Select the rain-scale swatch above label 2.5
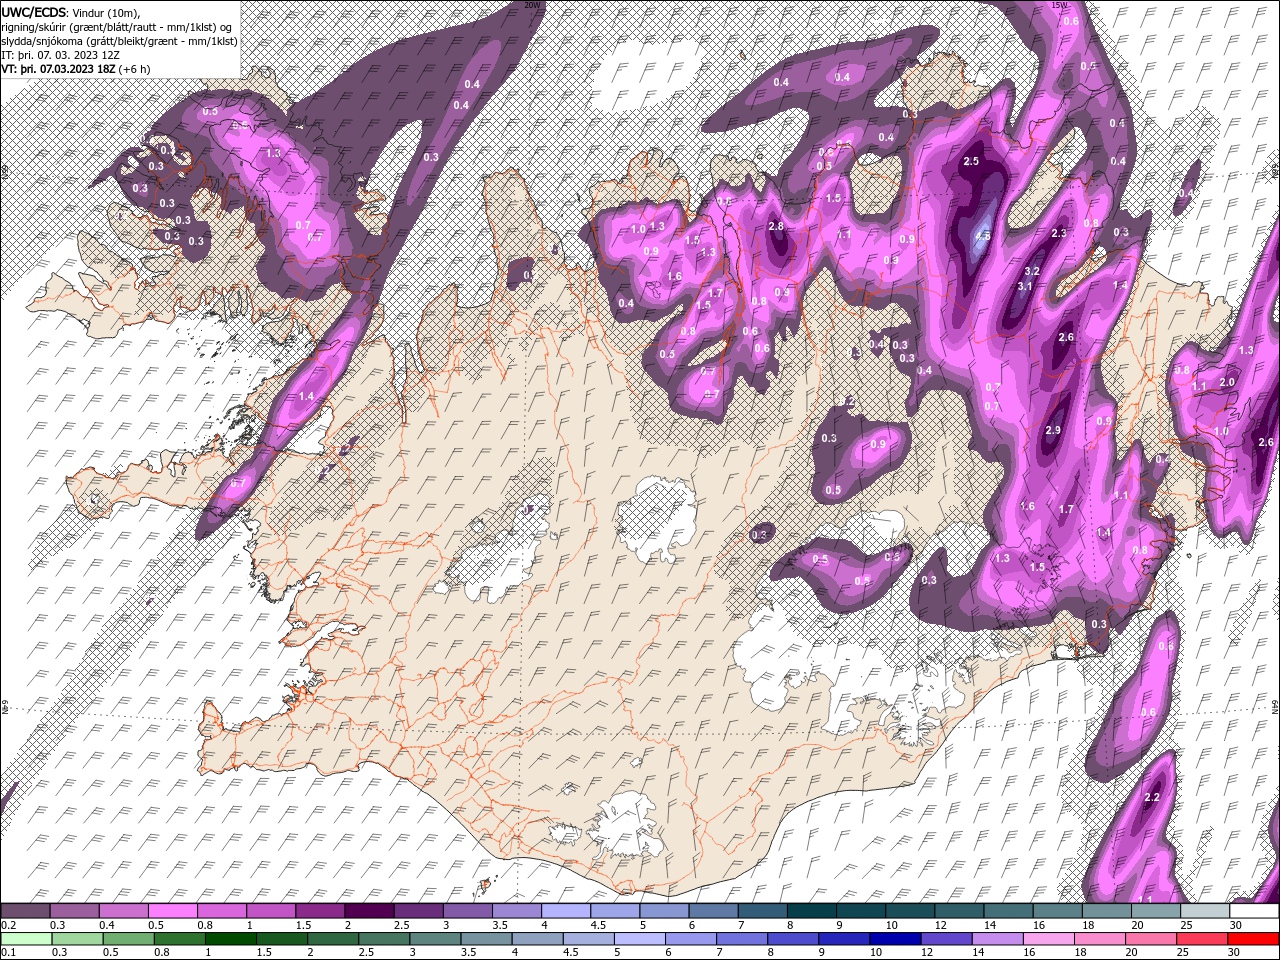 pos(384,939)
